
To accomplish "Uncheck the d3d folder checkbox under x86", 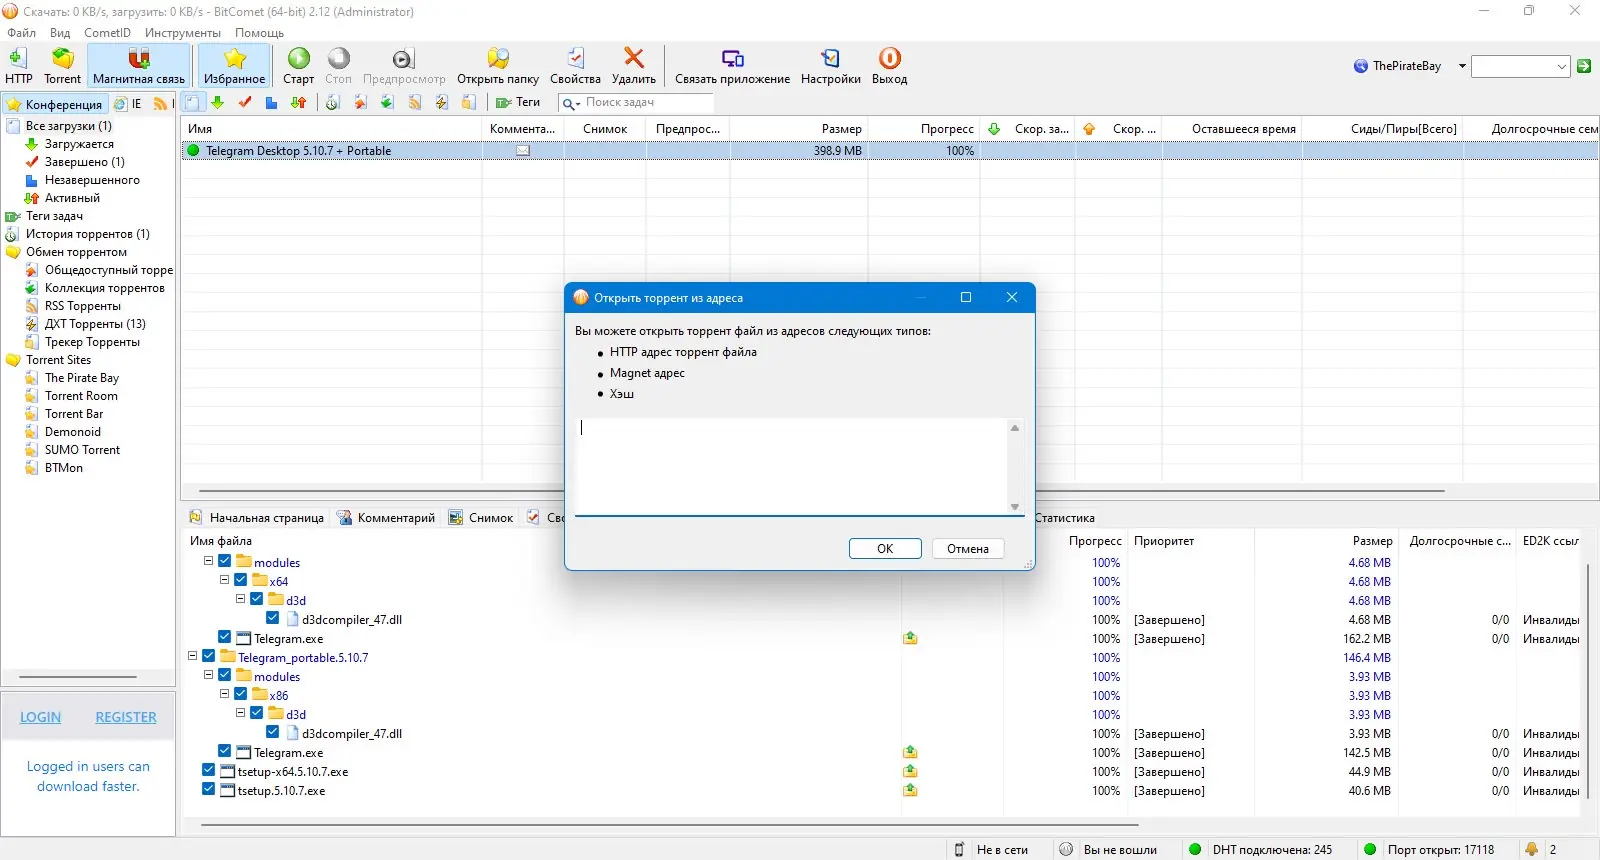I will point(257,713).
